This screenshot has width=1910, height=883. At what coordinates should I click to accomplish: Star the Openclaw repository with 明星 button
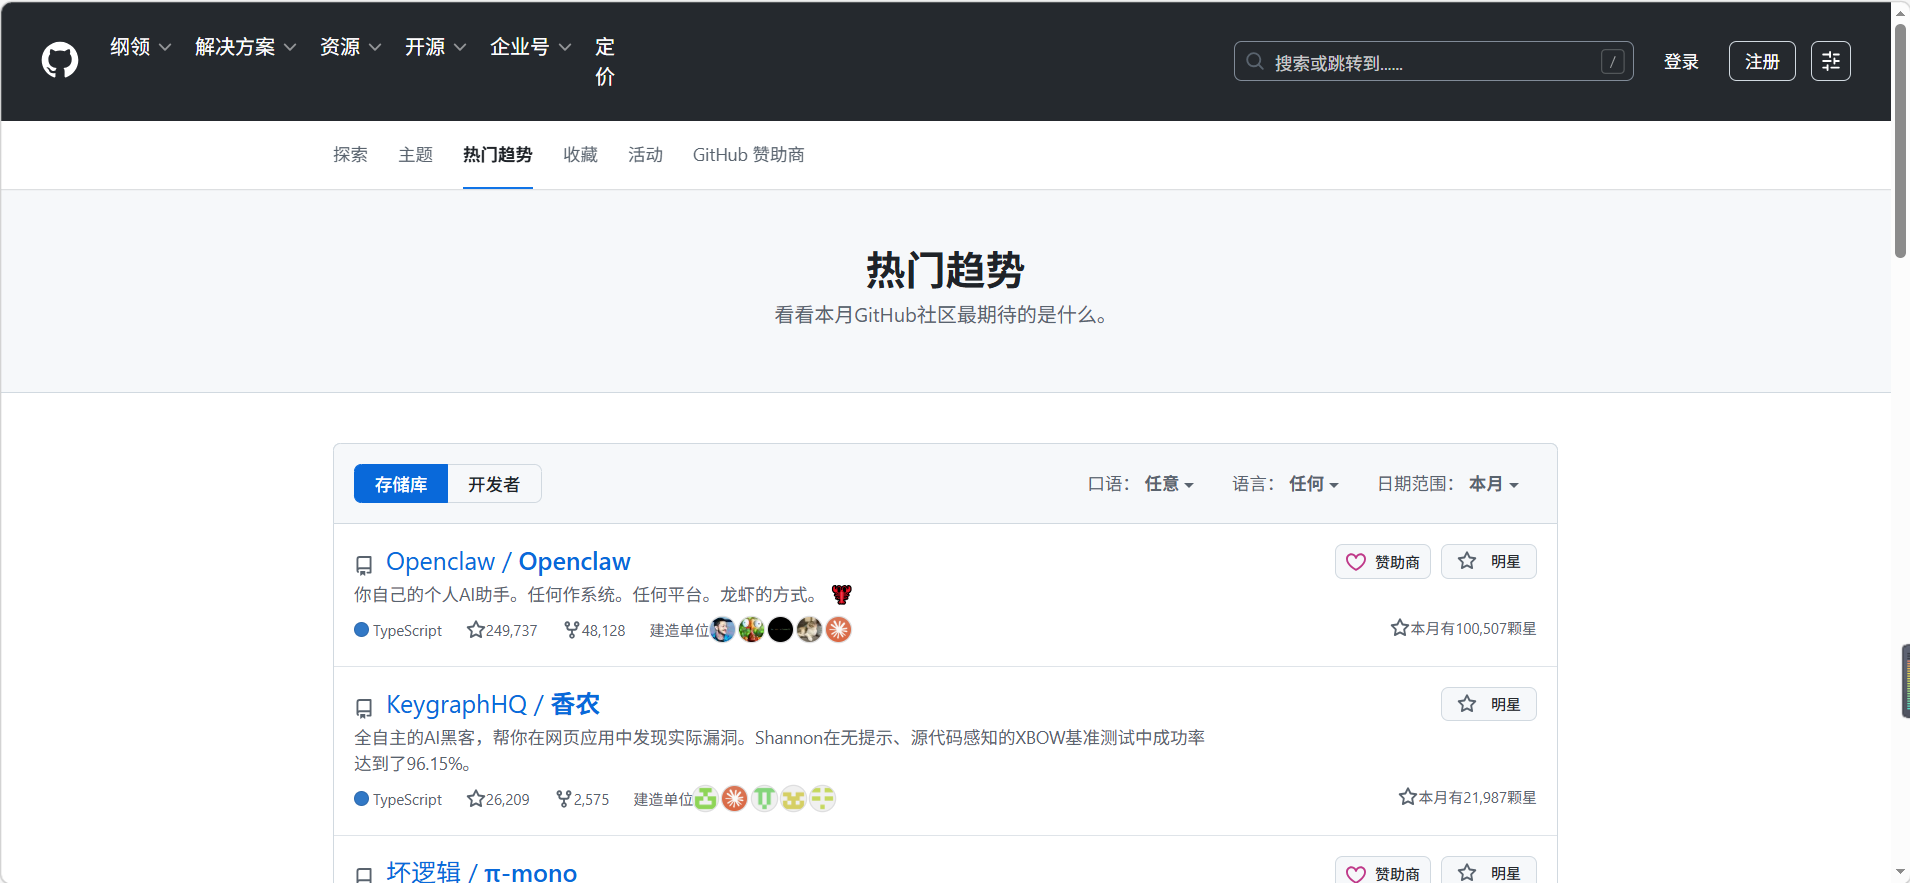pos(1488,562)
